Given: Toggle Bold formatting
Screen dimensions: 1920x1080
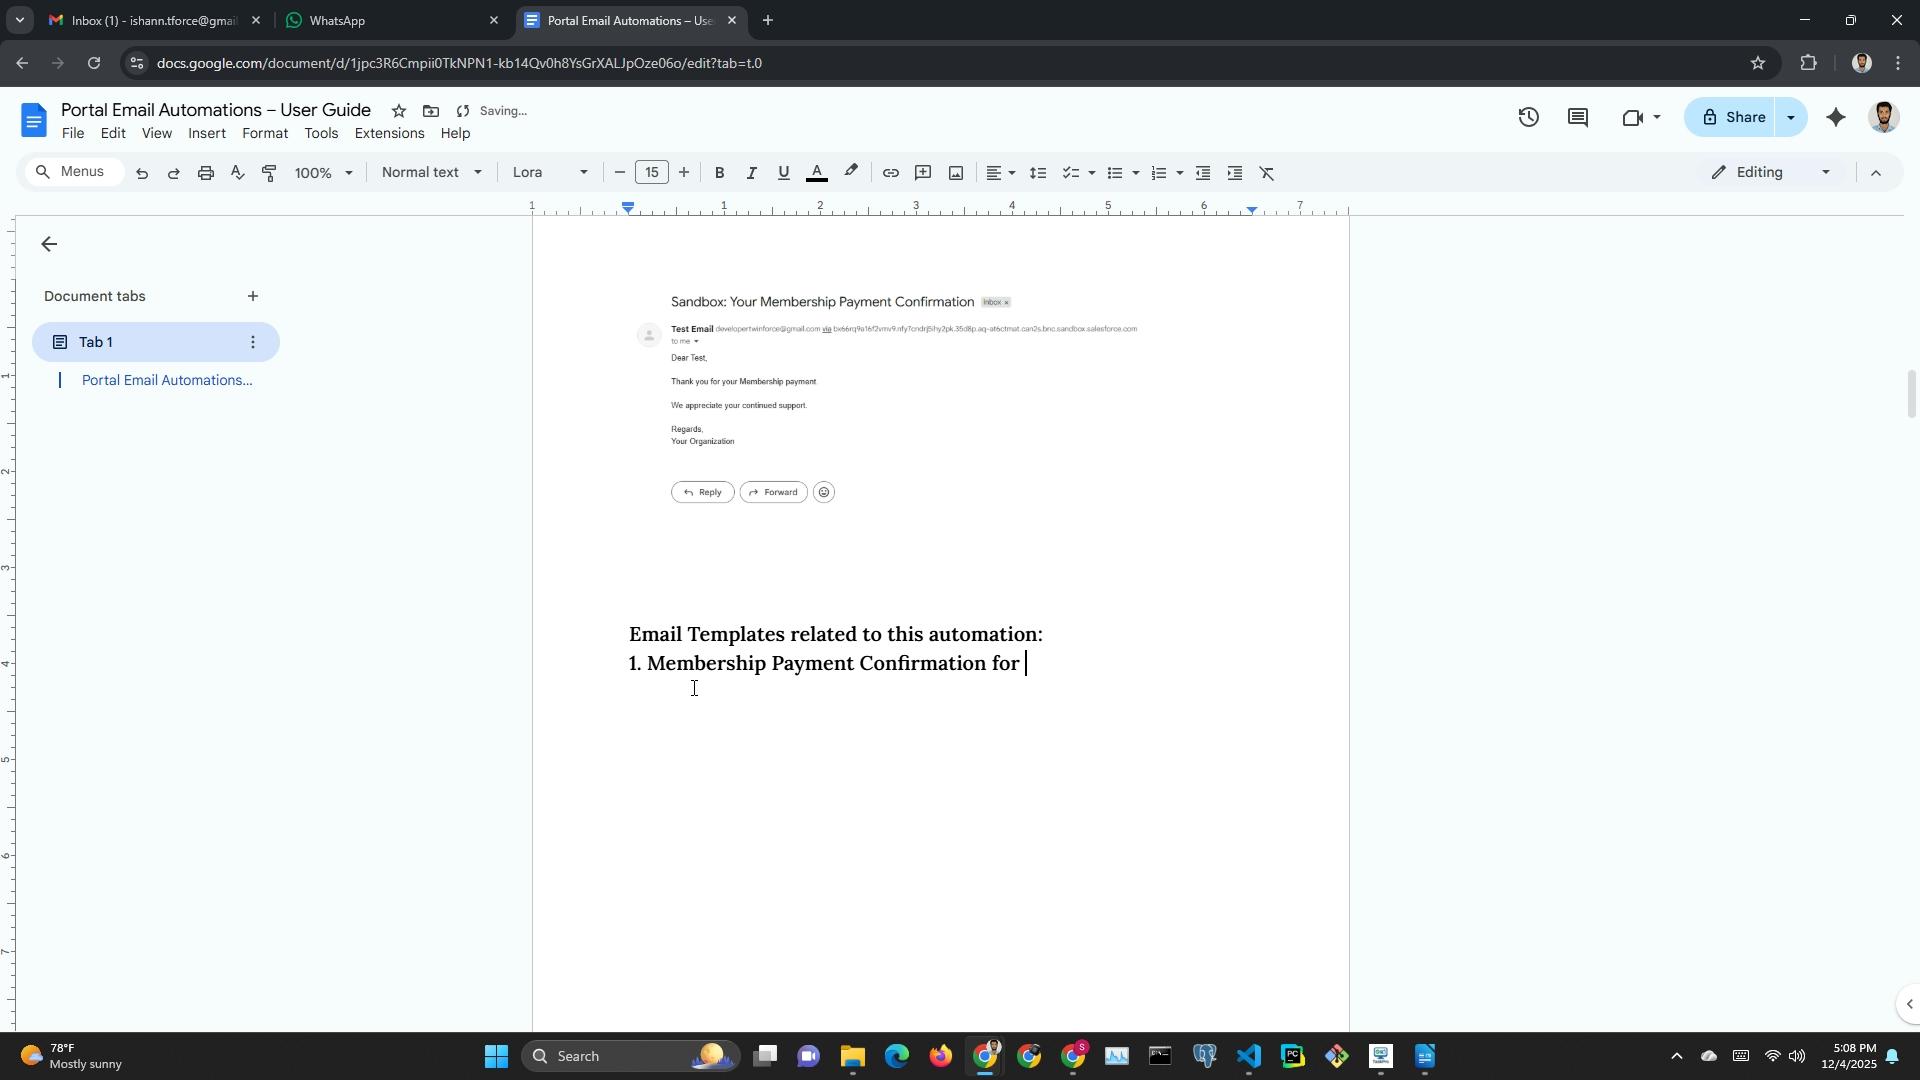Looking at the screenshot, I should click(x=719, y=173).
